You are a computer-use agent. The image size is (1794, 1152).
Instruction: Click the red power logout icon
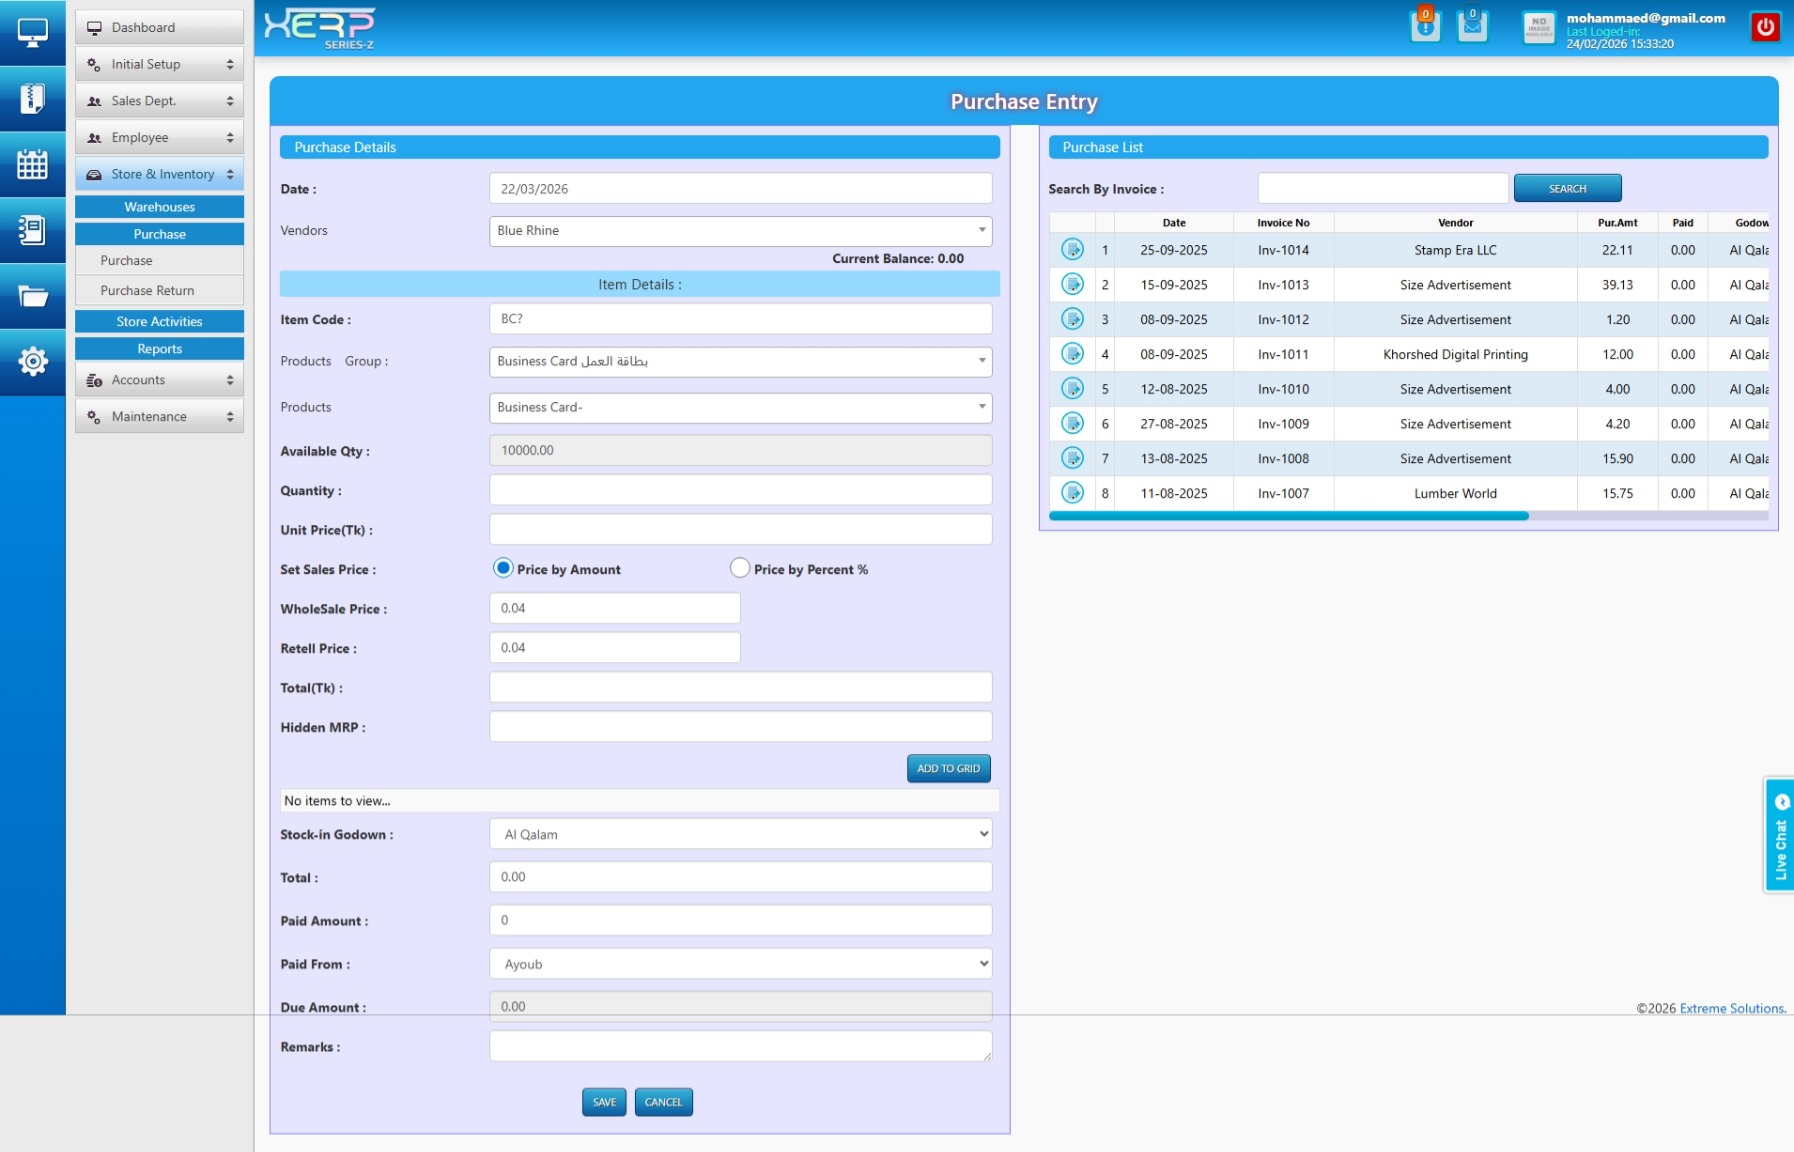[x=1765, y=27]
